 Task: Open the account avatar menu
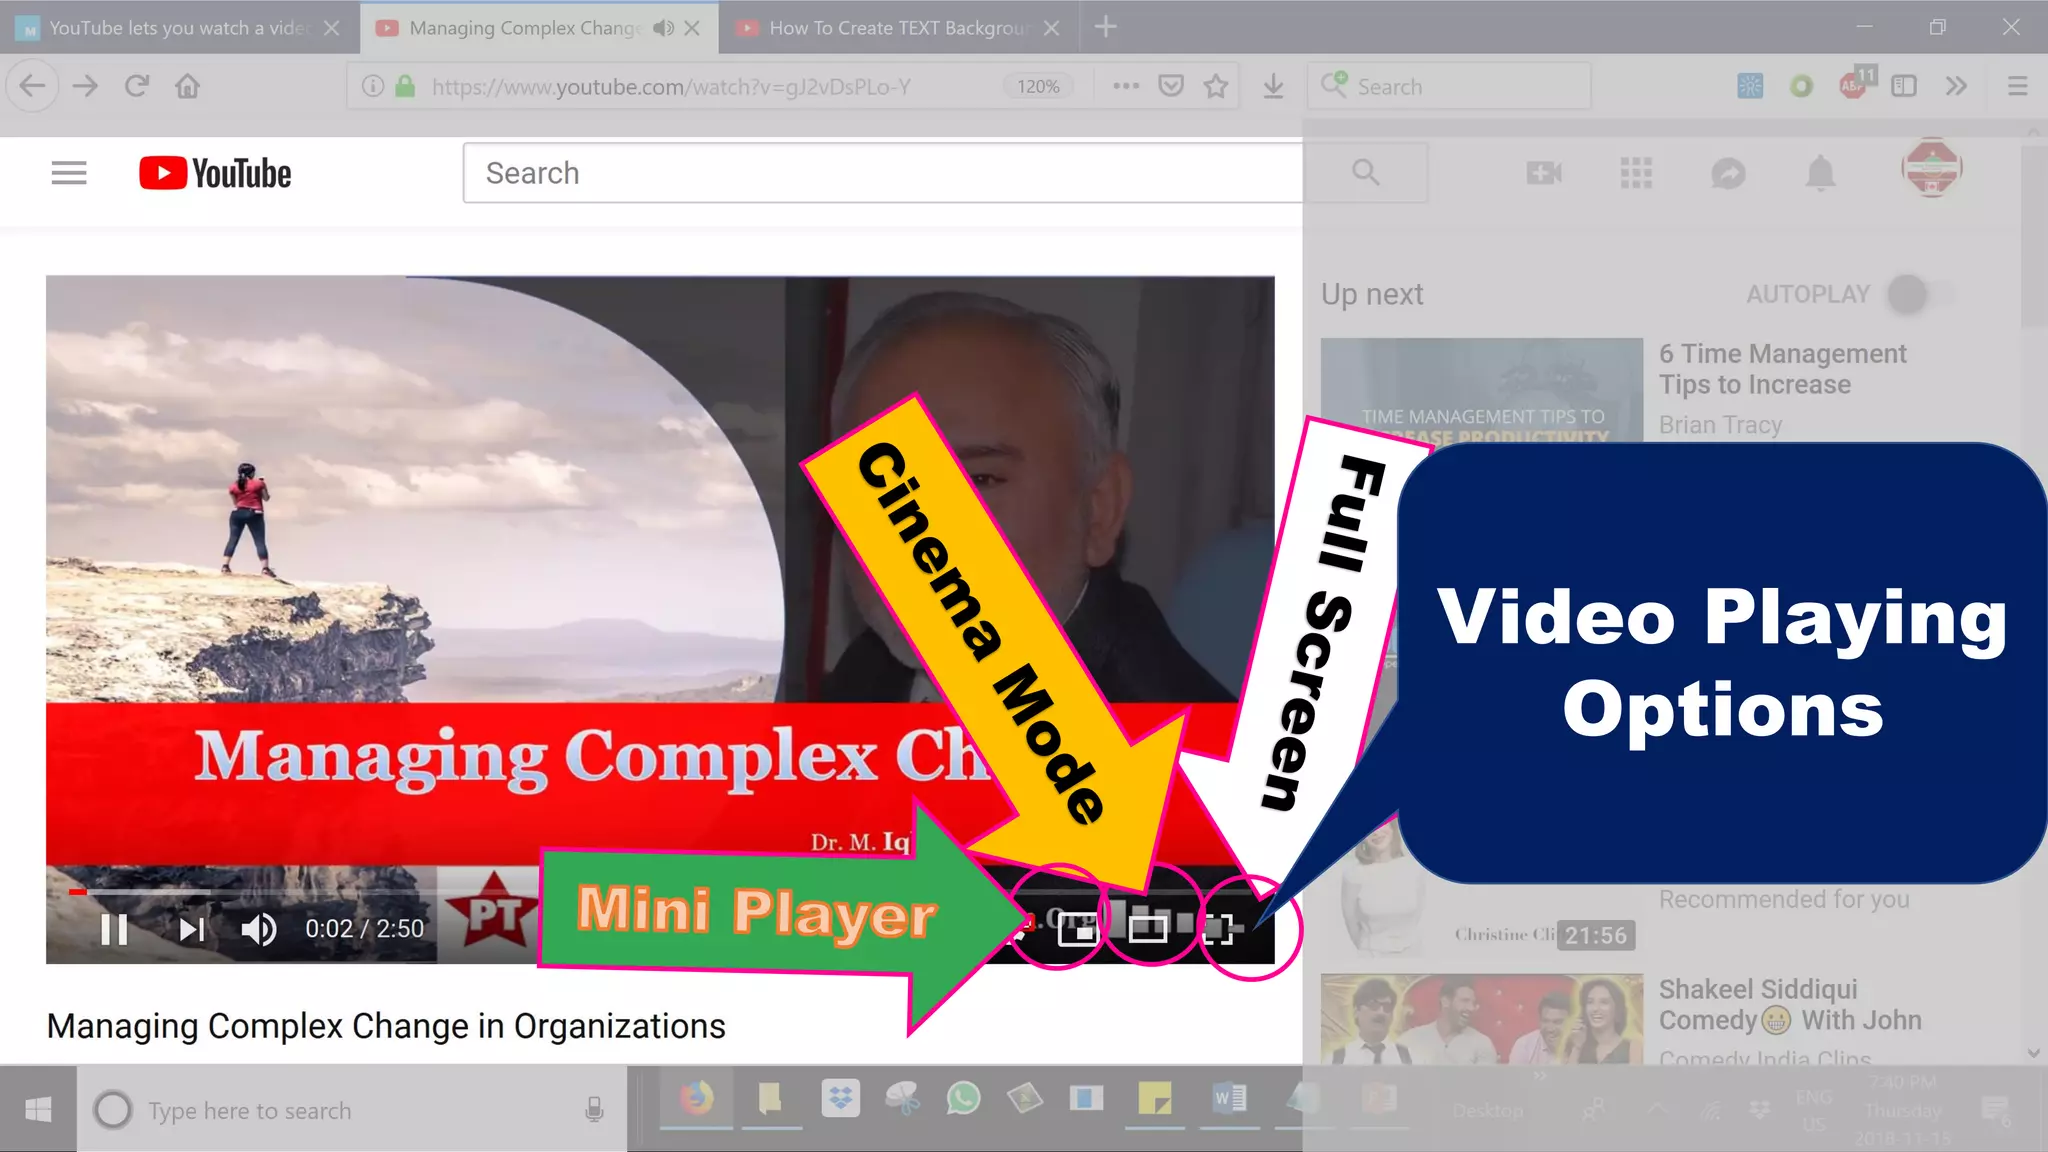(1932, 168)
